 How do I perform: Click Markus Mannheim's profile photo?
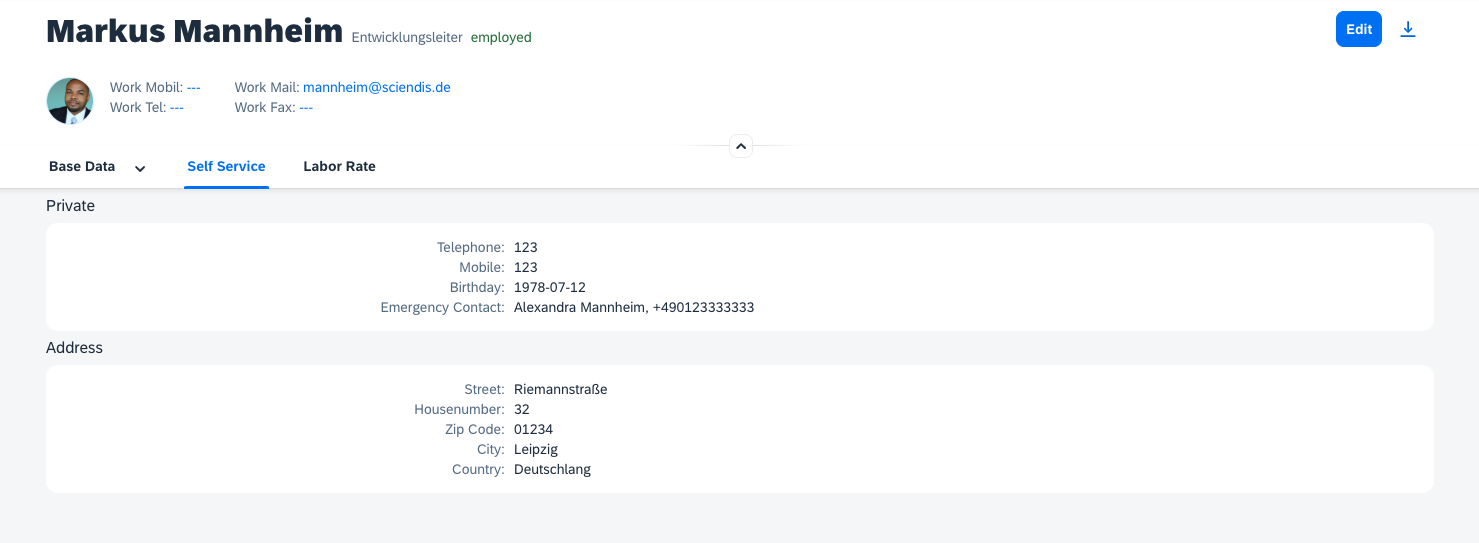coord(70,101)
